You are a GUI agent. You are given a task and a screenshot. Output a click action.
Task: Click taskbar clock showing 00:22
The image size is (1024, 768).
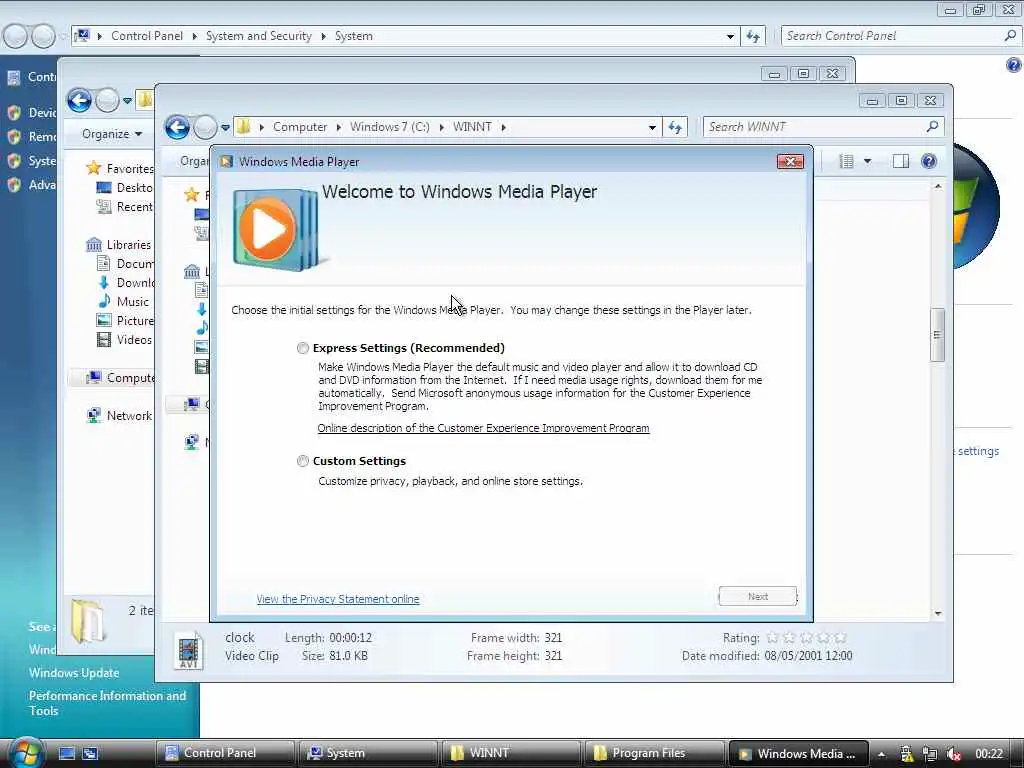tap(989, 754)
